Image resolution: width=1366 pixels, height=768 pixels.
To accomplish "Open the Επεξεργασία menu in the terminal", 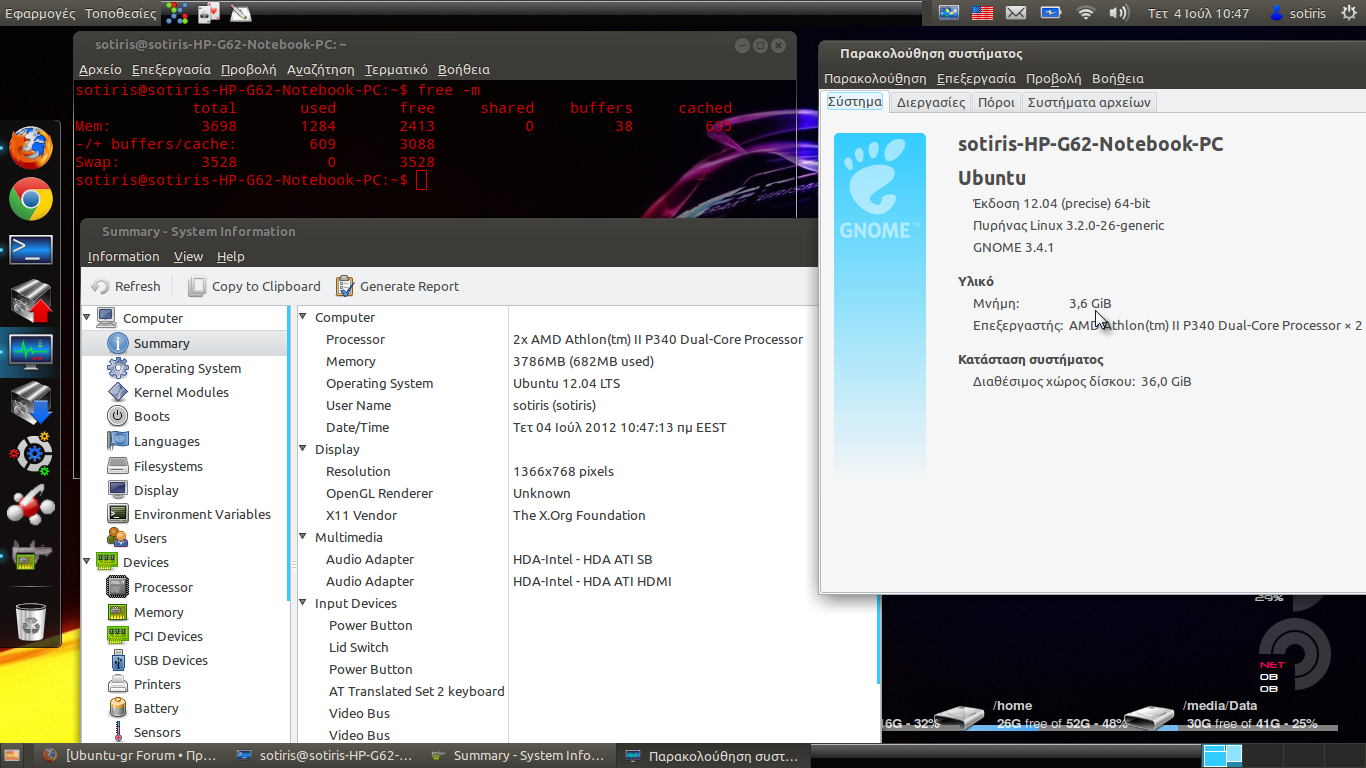I will coord(171,70).
